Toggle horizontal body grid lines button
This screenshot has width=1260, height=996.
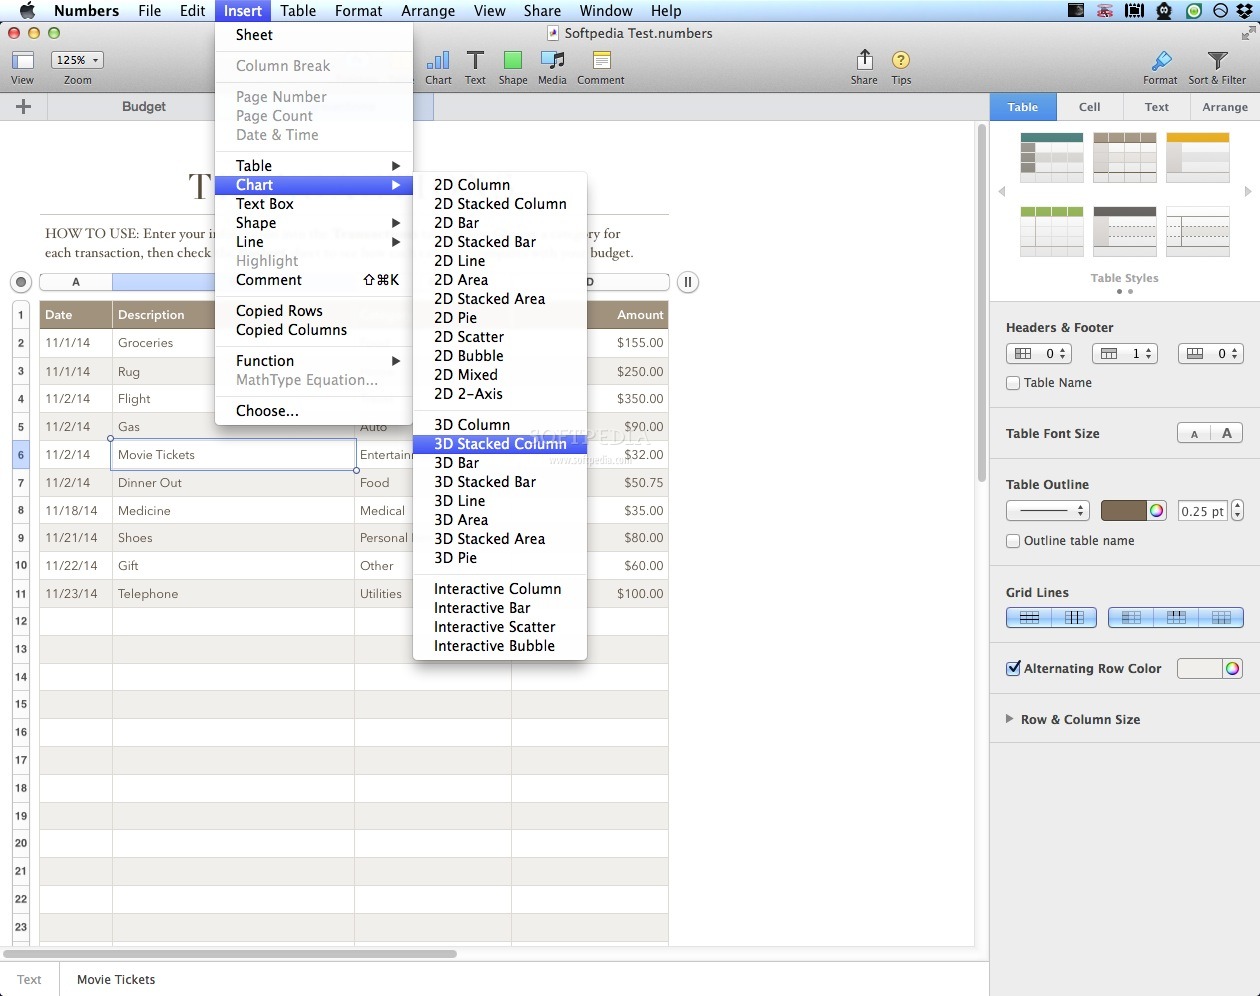1029,618
